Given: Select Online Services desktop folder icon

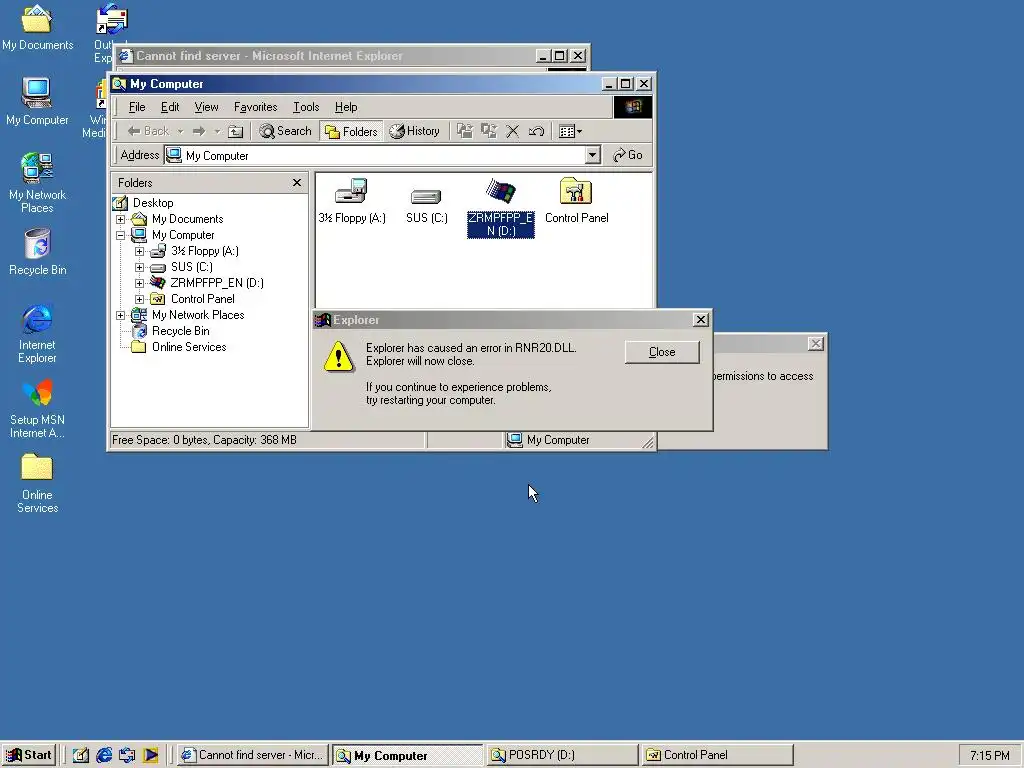Looking at the screenshot, I should click(37, 484).
